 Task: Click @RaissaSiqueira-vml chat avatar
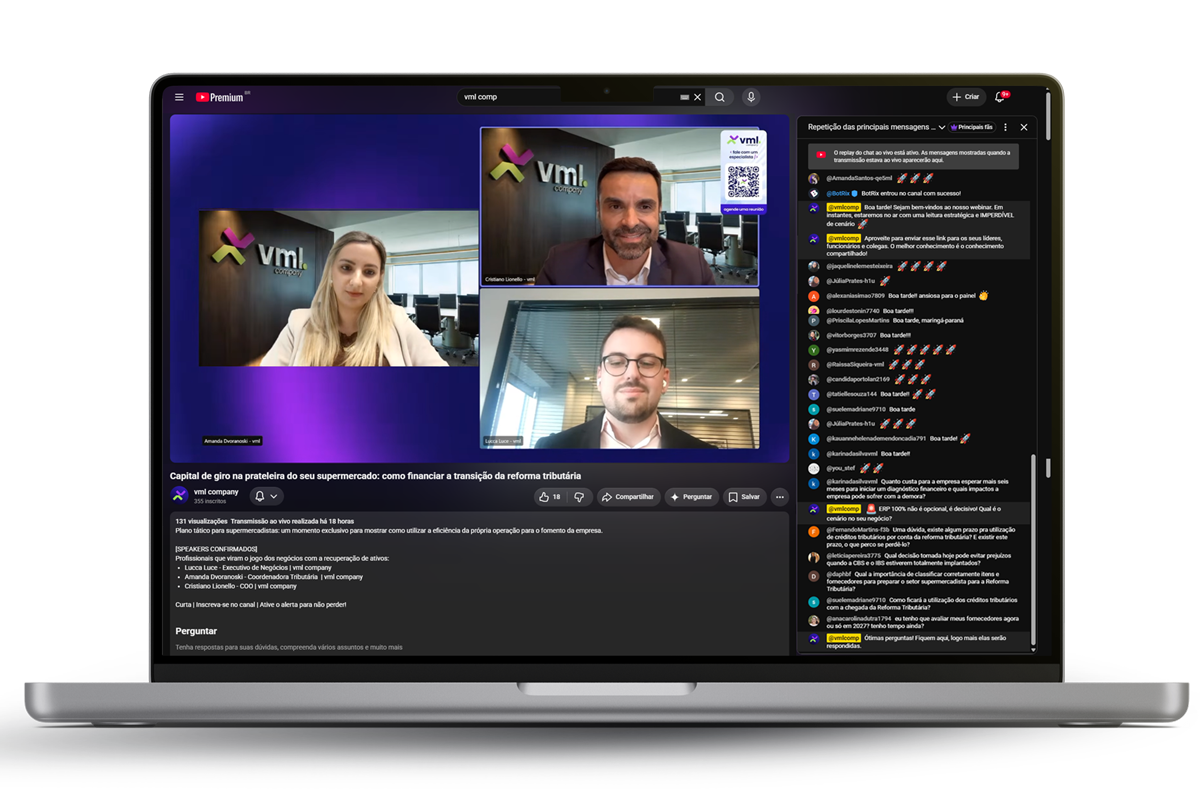pyautogui.click(x=814, y=365)
